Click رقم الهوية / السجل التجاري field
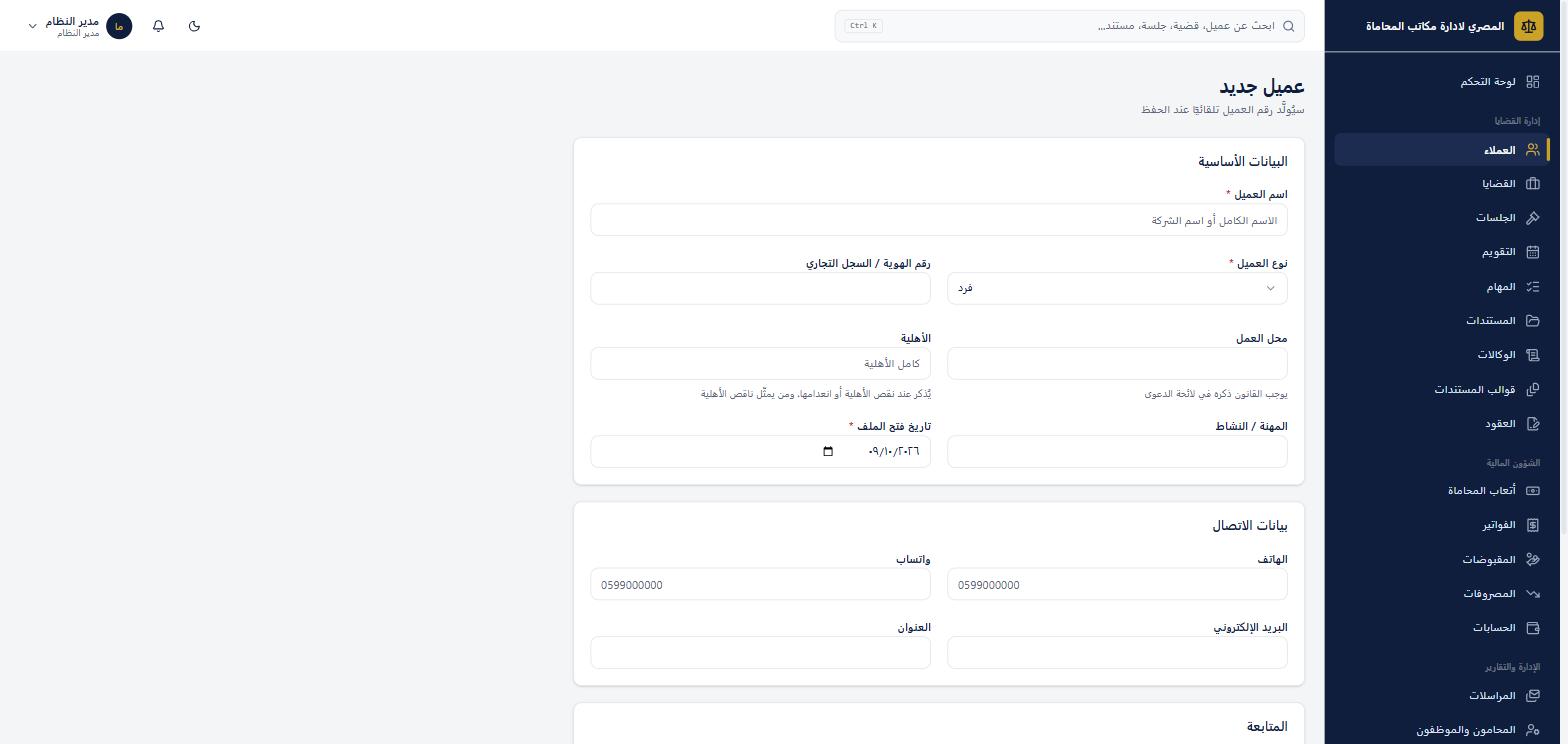The width and height of the screenshot is (1568, 744). [760, 288]
